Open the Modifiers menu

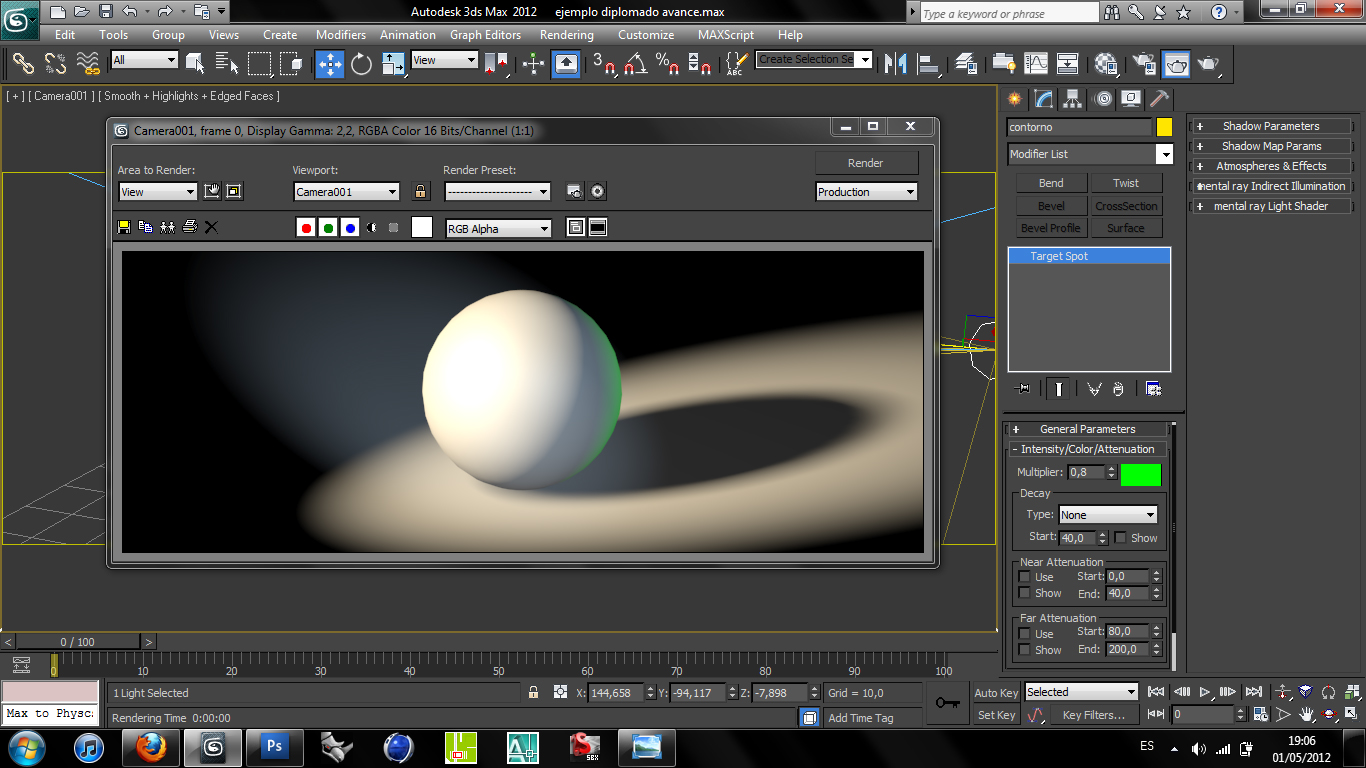341,35
